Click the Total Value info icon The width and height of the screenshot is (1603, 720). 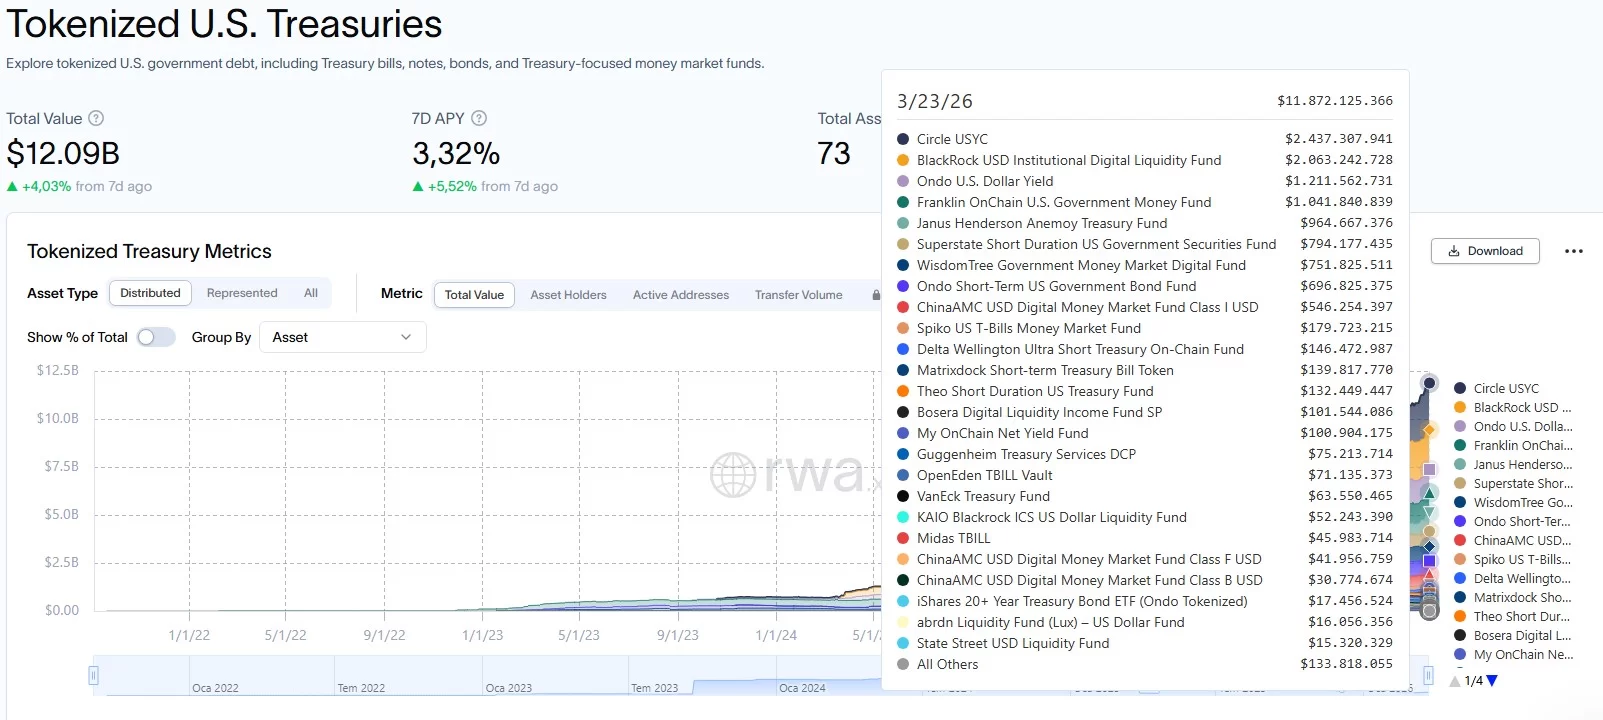pos(96,118)
